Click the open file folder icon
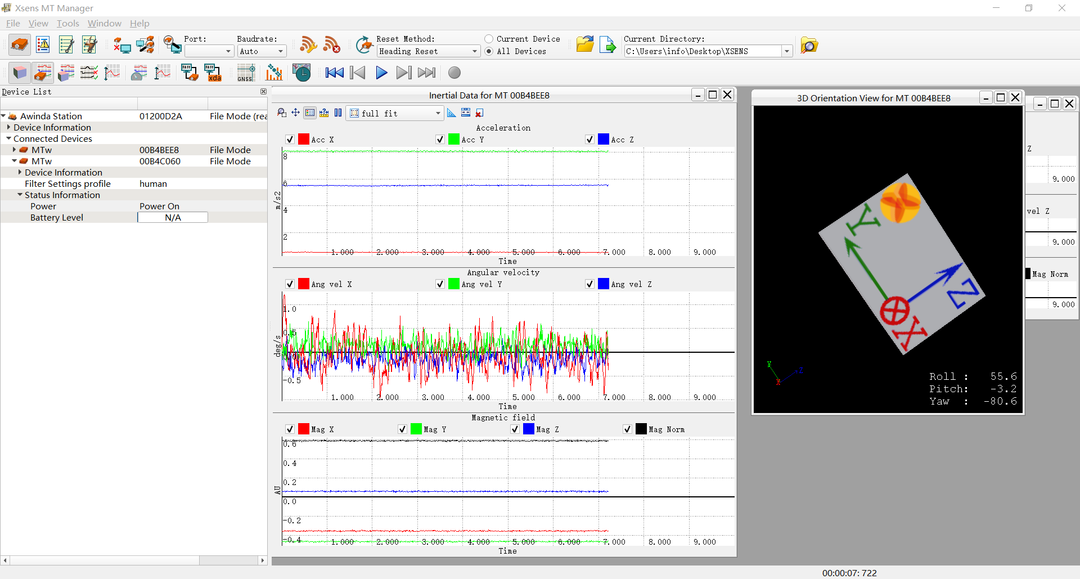The image size is (1080, 579). (585, 45)
